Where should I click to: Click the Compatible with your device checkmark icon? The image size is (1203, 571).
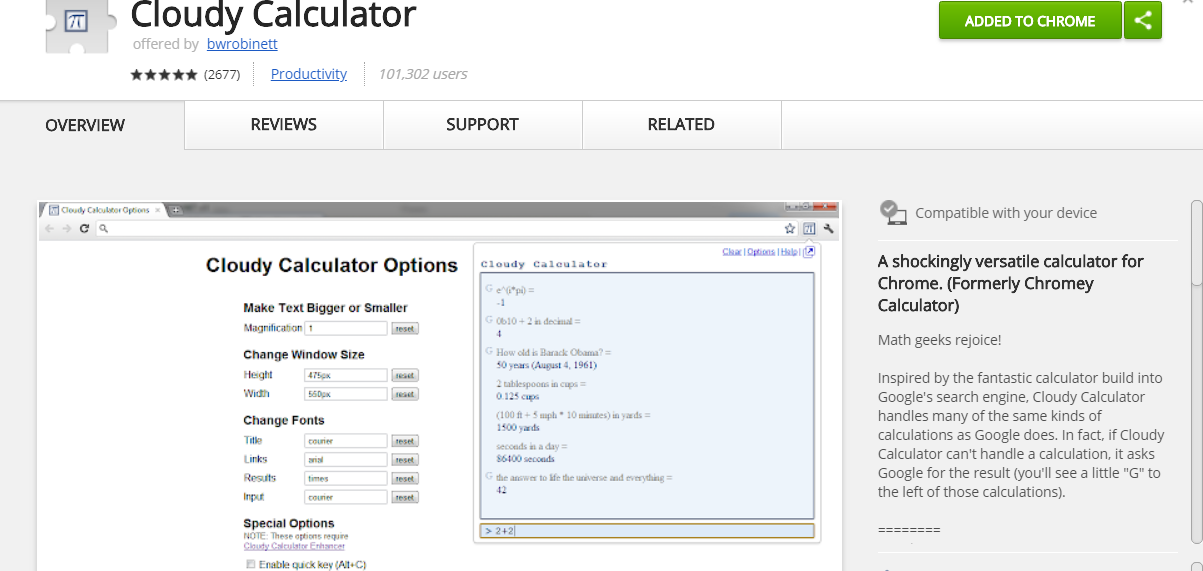point(892,212)
